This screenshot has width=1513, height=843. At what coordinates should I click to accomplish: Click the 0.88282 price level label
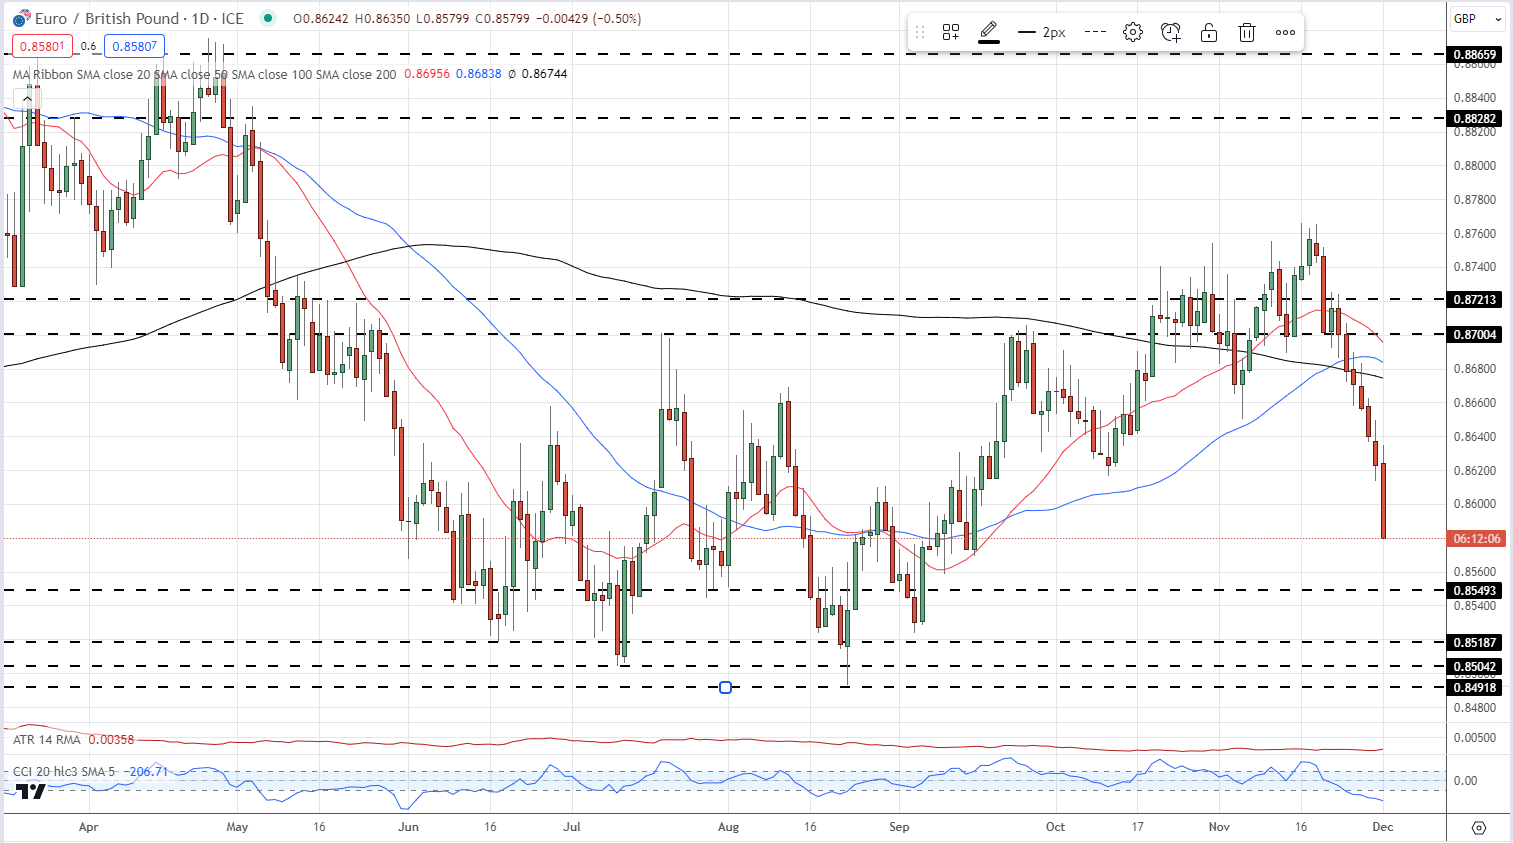tap(1475, 118)
